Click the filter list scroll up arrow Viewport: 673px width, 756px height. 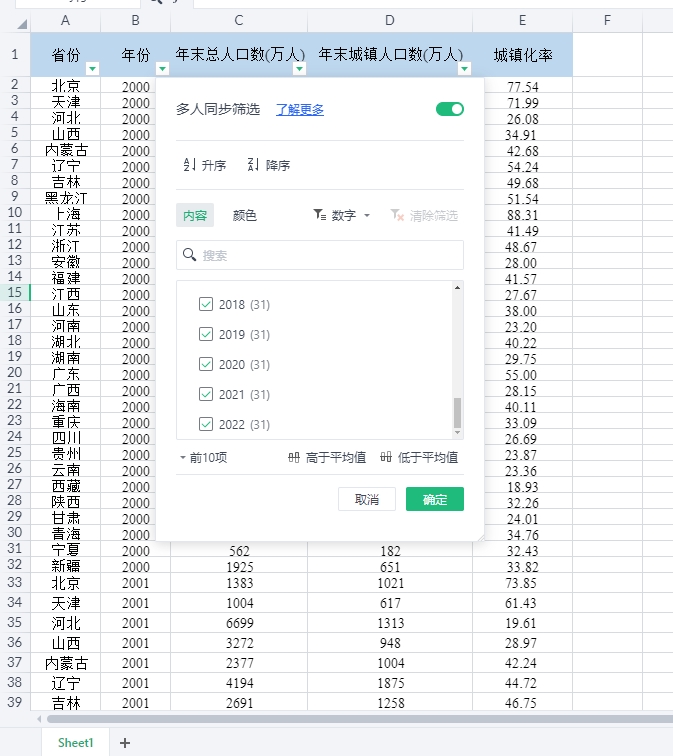point(458,287)
